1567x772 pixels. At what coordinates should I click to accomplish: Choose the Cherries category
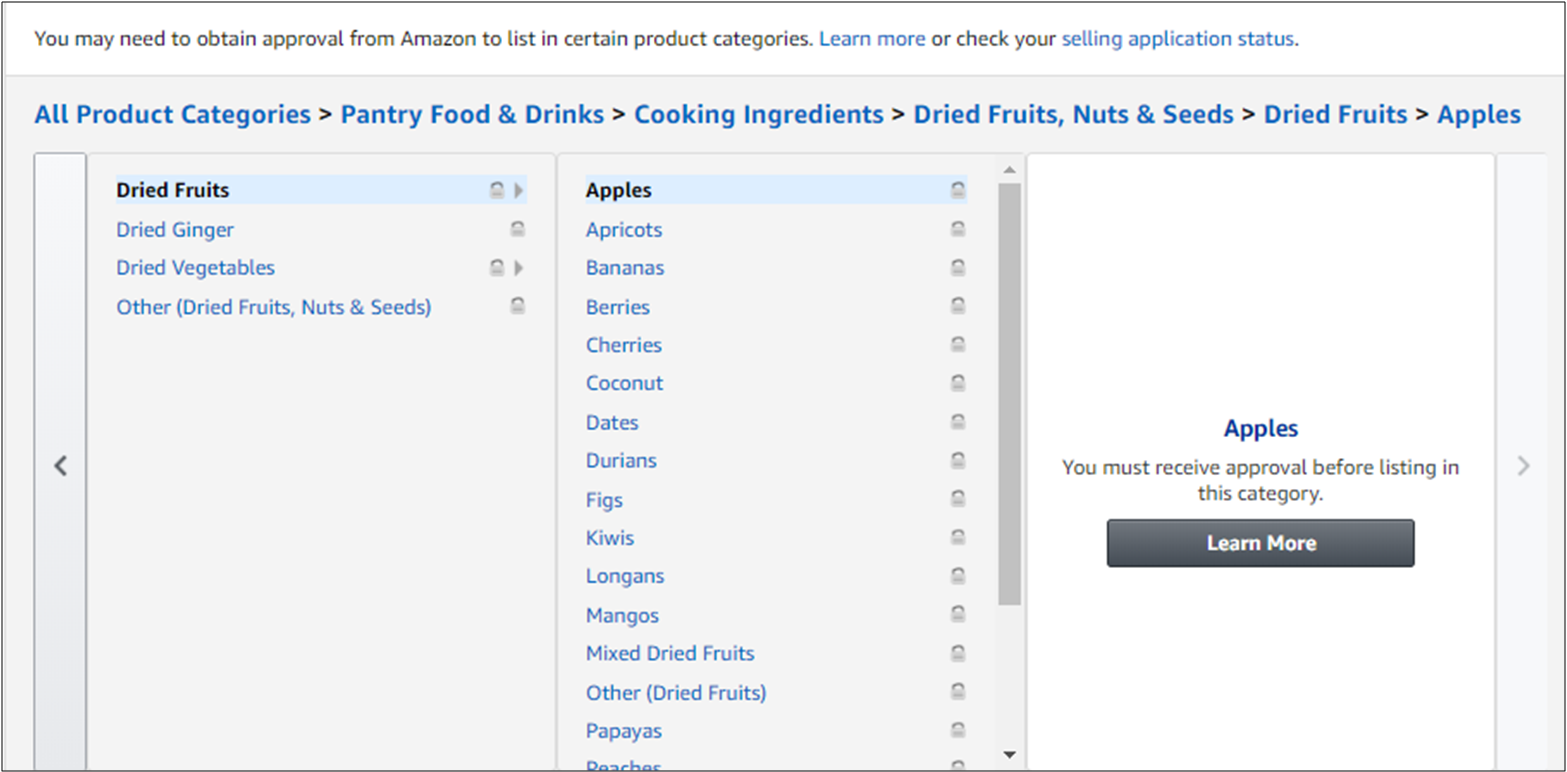[624, 345]
